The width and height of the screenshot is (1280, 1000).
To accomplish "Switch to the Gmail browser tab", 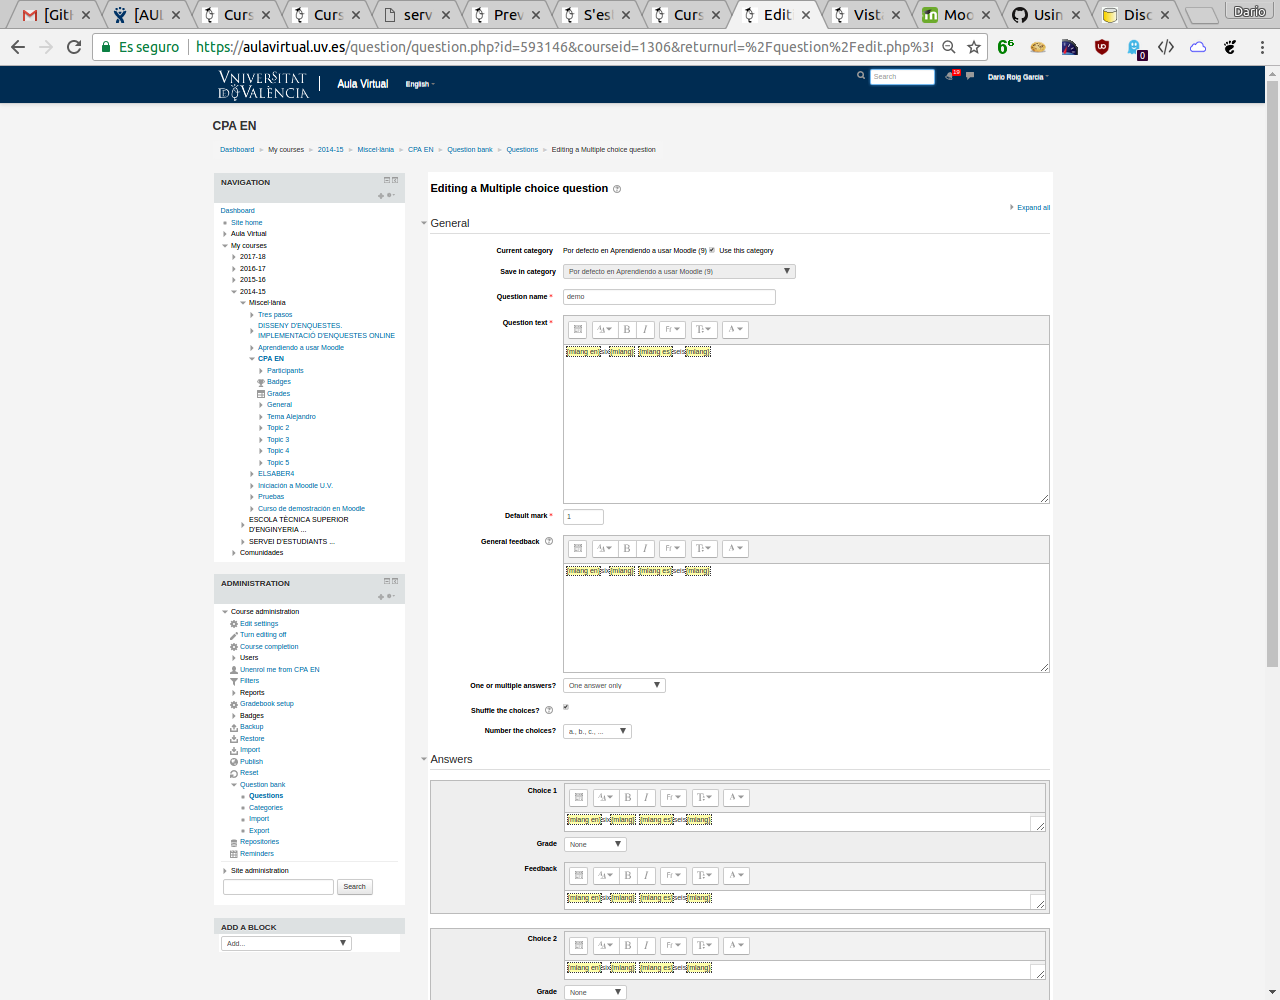I will point(55,15).
